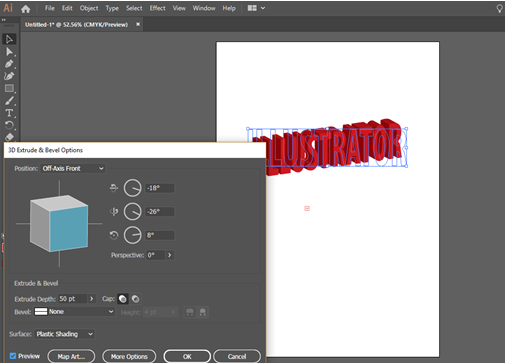Select the Paintbrush tool
505x363 pixels.
[9, 100]
